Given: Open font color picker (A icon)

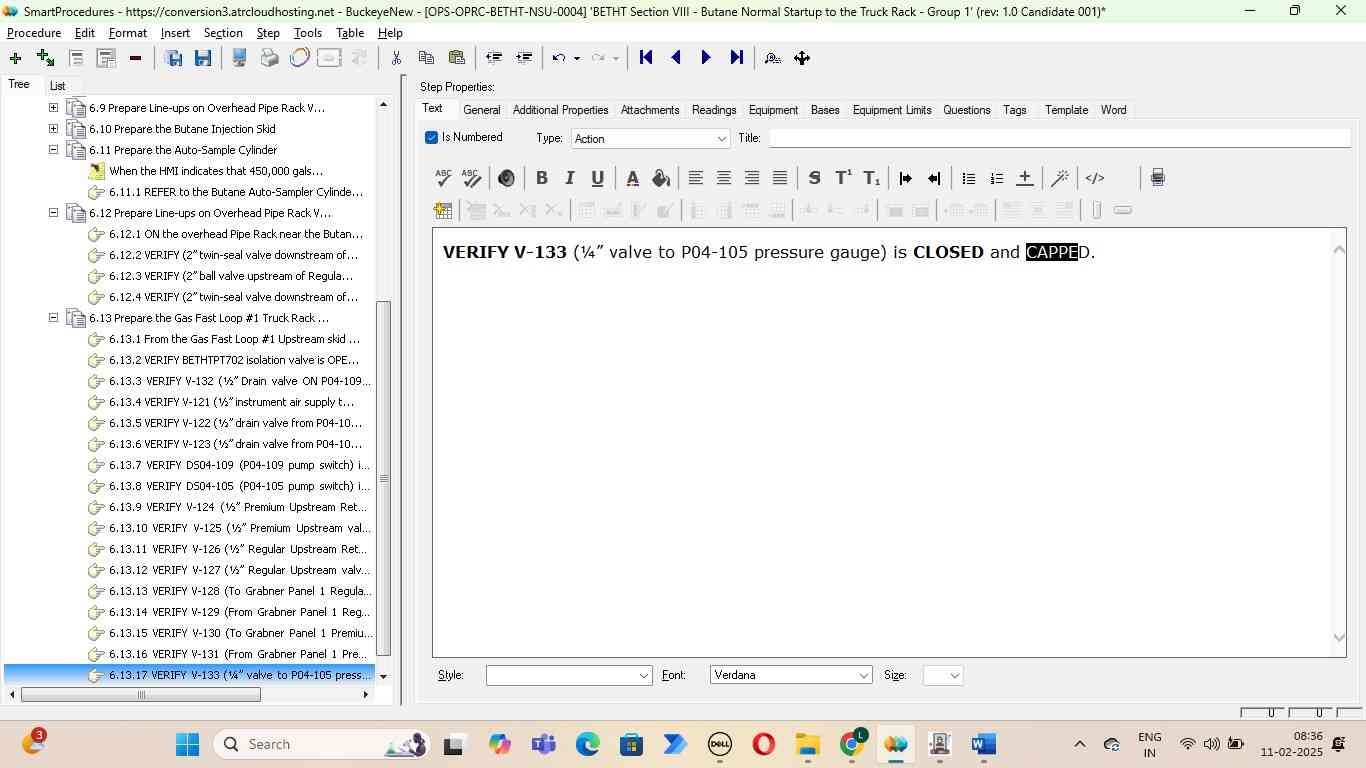Looking at the screenshot, I should coord(632,178).
